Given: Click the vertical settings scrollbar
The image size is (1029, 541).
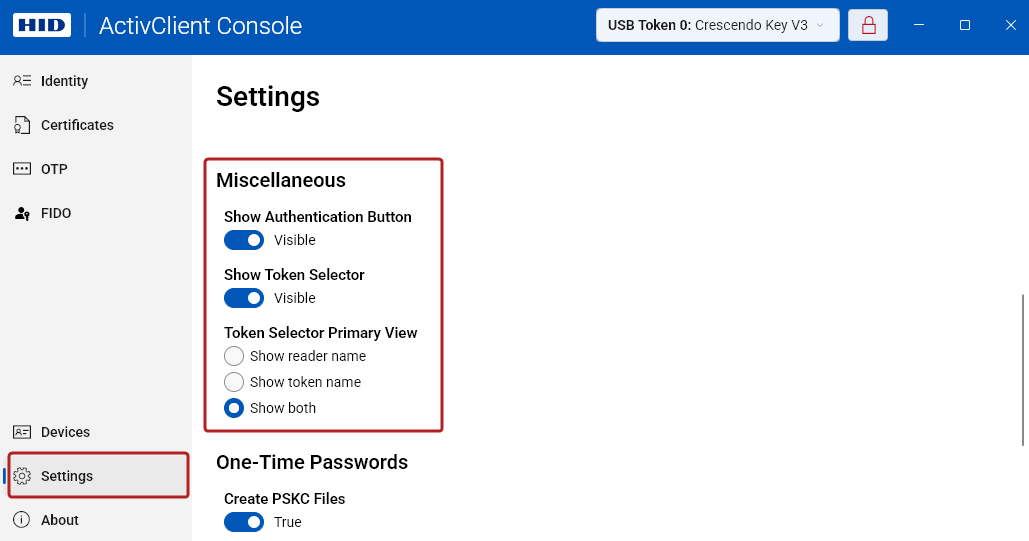Looking at the screenshot, I should [1022, 368].
